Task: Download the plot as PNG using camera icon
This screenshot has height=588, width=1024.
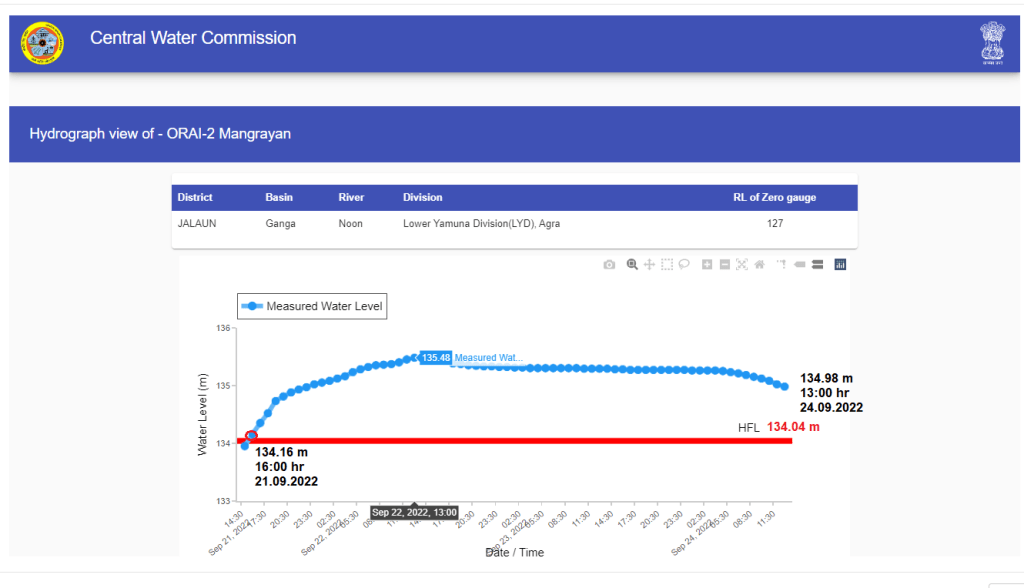Action: point(609,265)
